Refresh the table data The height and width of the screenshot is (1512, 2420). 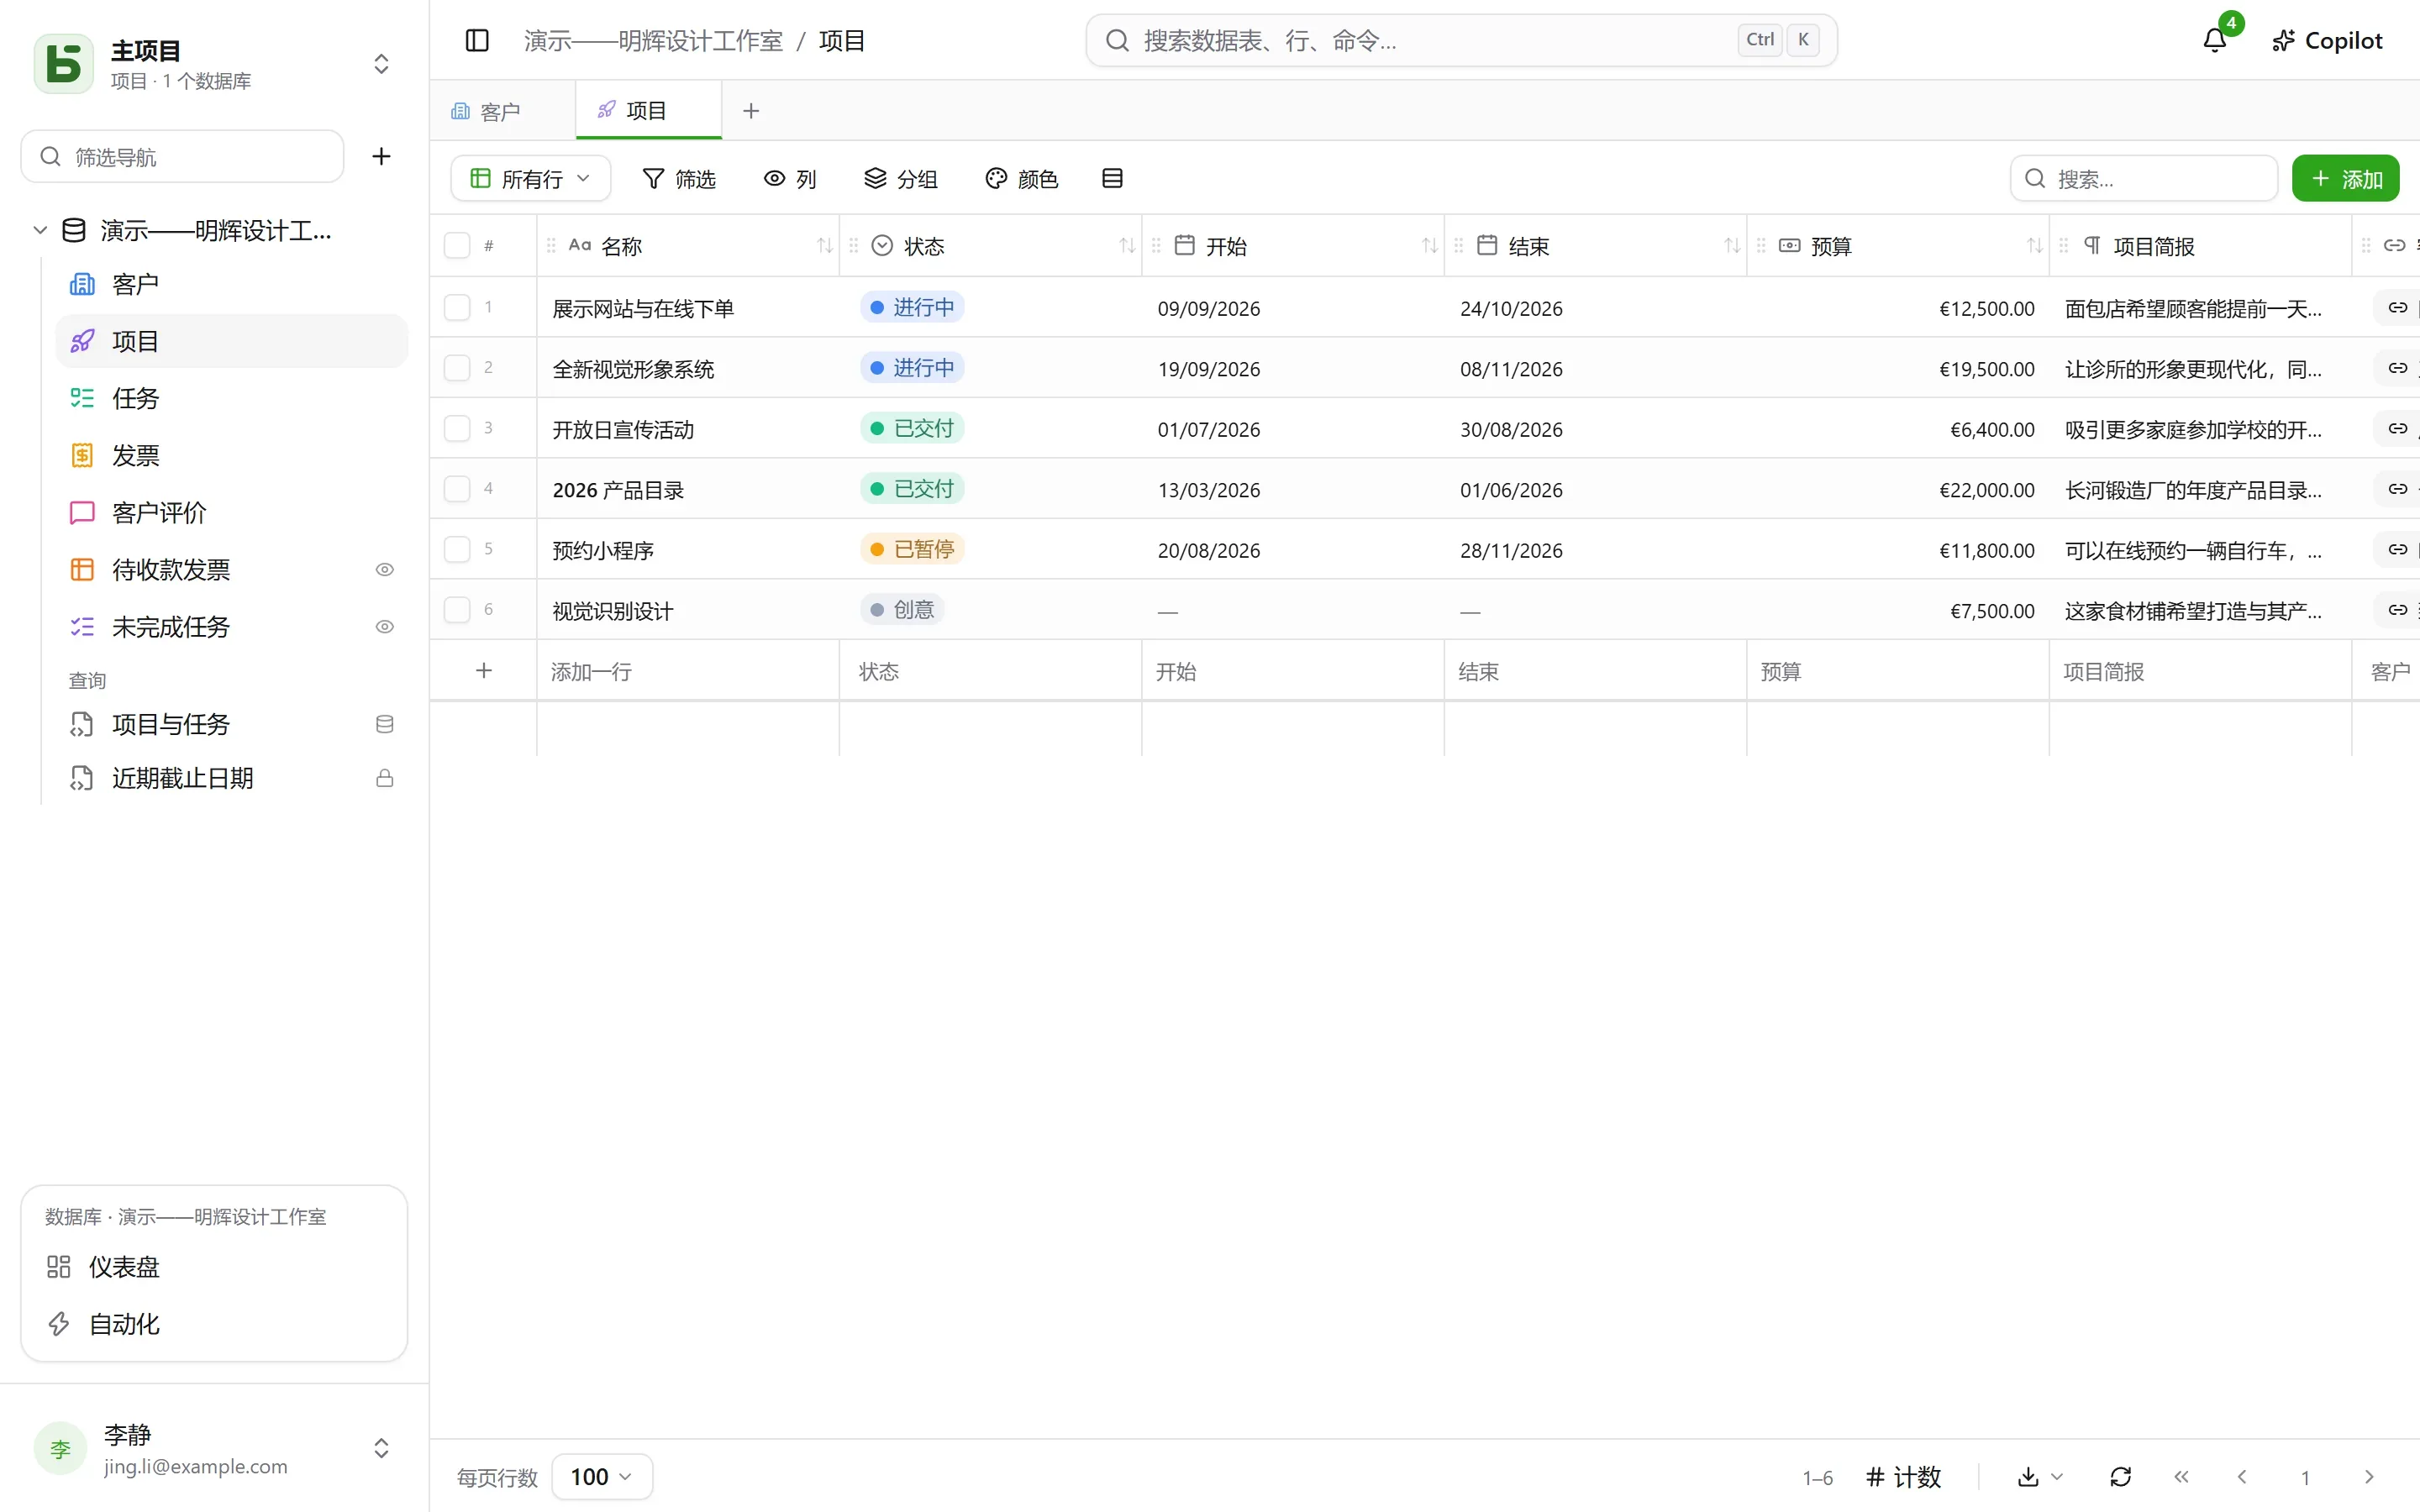coord(2121,1477)
